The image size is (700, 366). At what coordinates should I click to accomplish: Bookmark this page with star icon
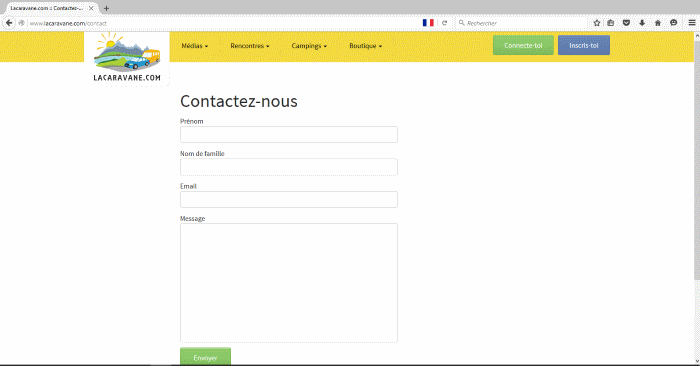tap(597, 23)
